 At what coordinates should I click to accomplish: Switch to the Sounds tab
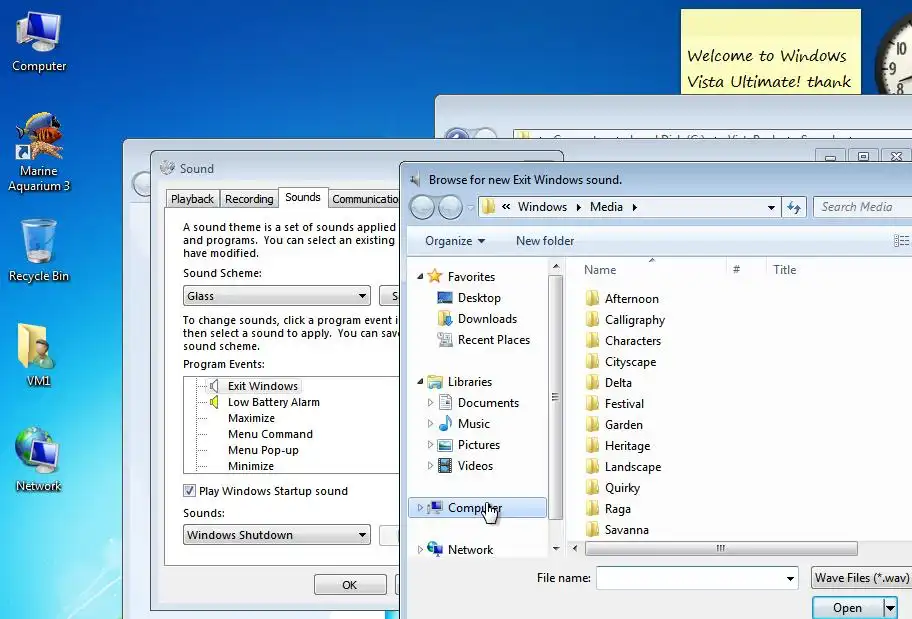click(x=303, y=197)
